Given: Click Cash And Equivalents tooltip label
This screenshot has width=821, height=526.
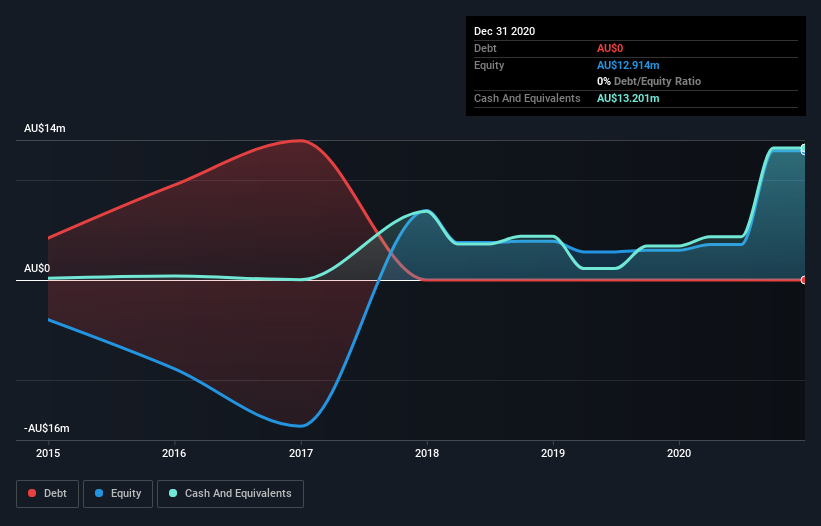Looking at the screenshot, I should tap(527, 98).
